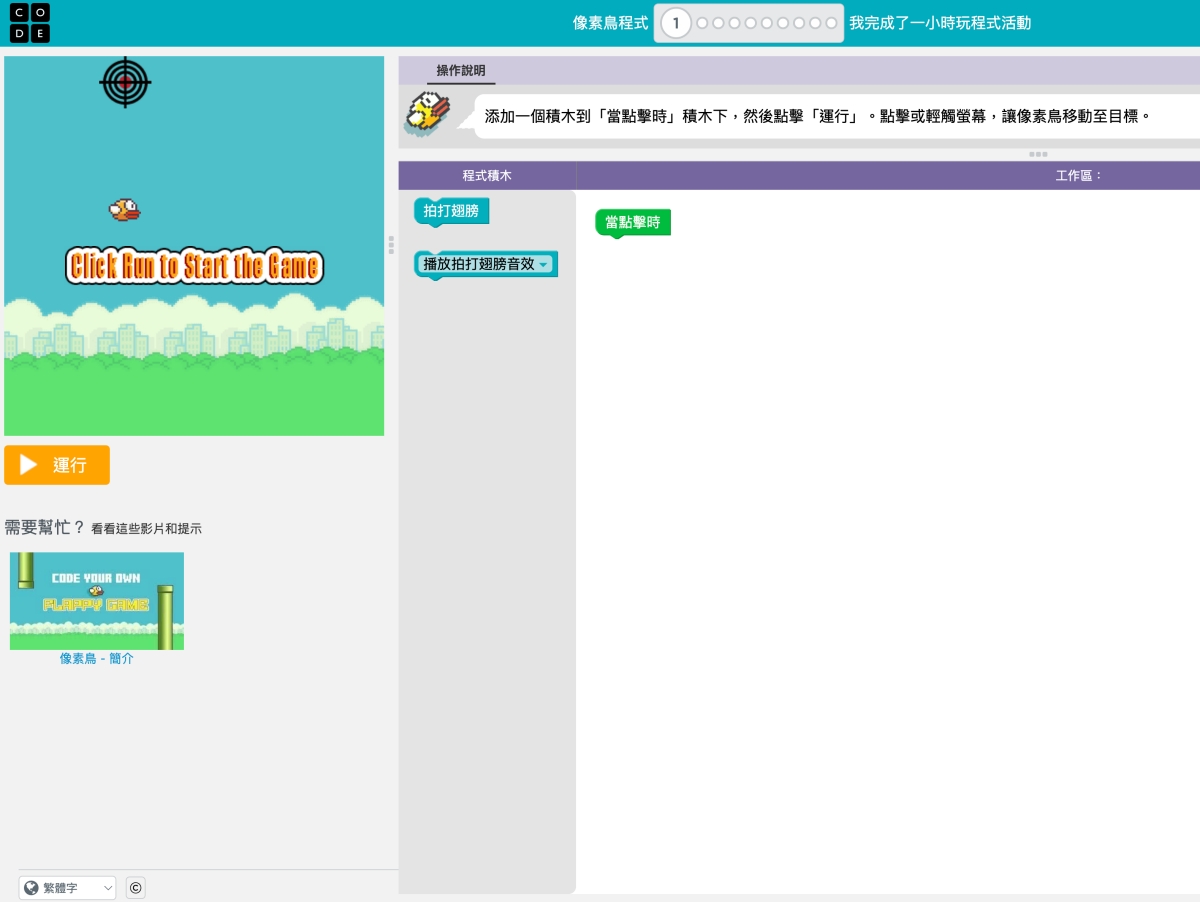This screenshot has height=902, width=1200.
Task: Open 我完成了一小時玩程式活動 link
Action: 940,23
